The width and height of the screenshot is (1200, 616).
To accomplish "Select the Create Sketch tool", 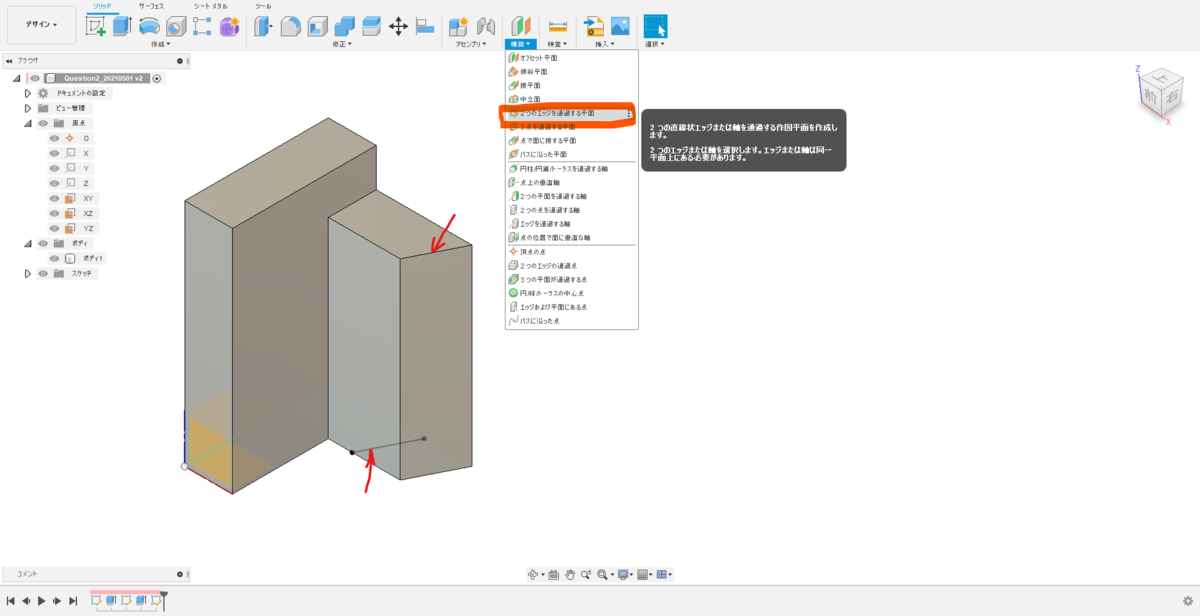I will point(96,27).
